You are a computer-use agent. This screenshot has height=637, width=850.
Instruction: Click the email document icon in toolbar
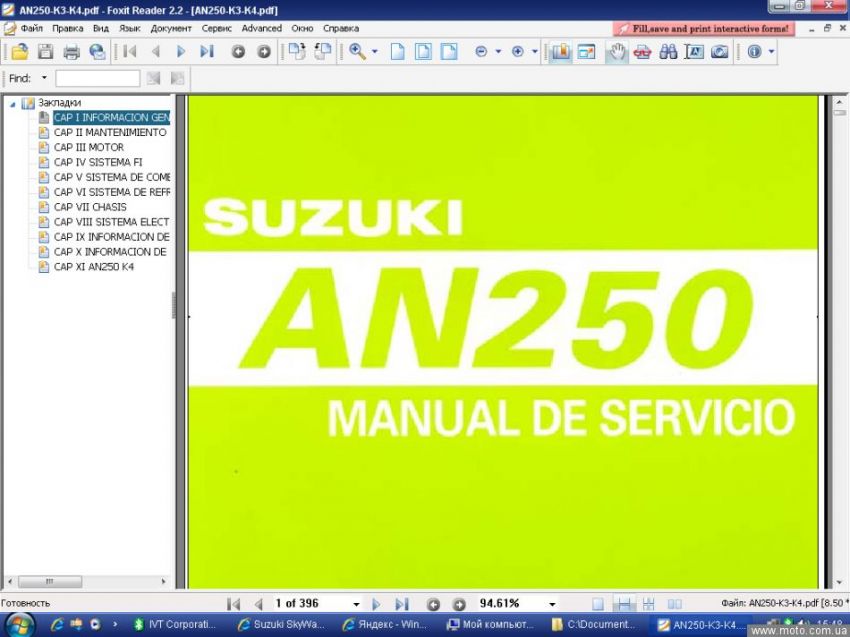click(x=98, y=52)
